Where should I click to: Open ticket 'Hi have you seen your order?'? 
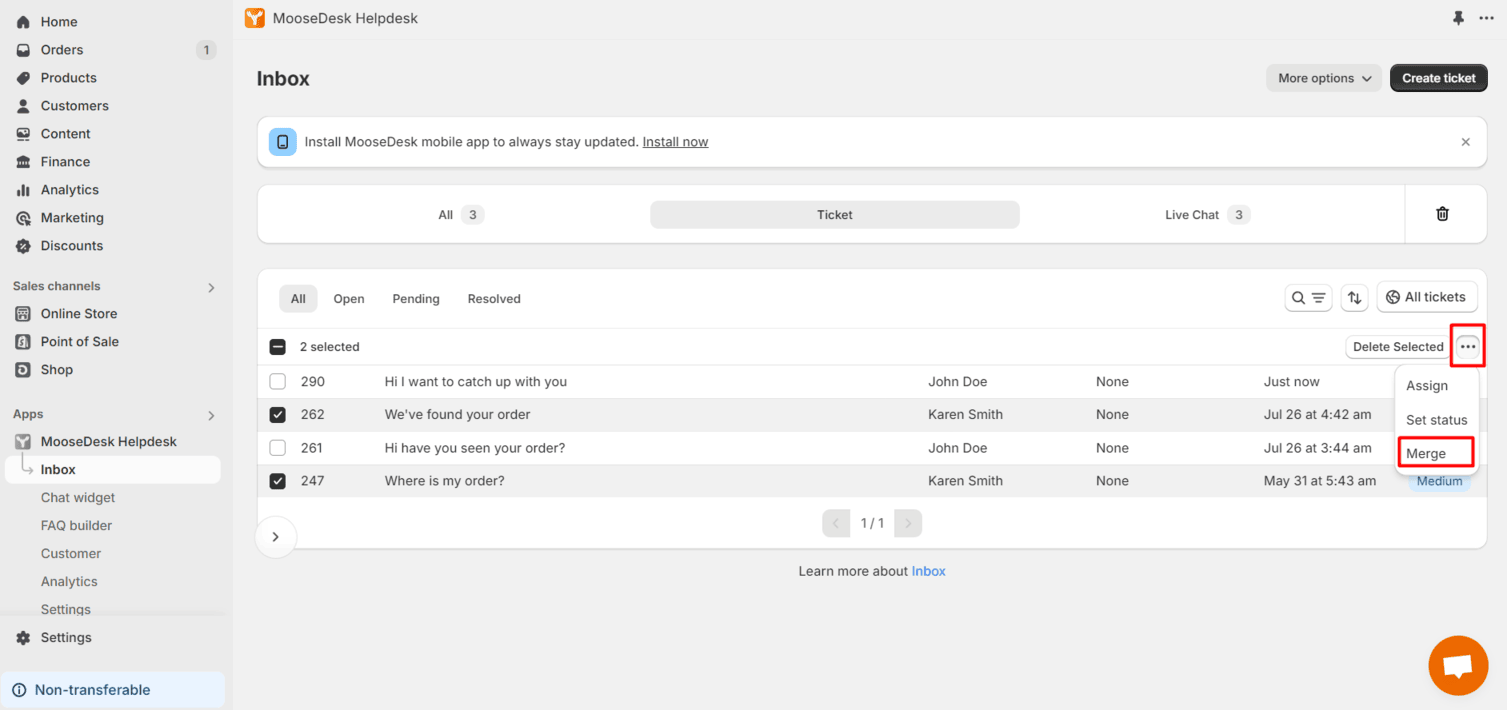coord(475,448)
